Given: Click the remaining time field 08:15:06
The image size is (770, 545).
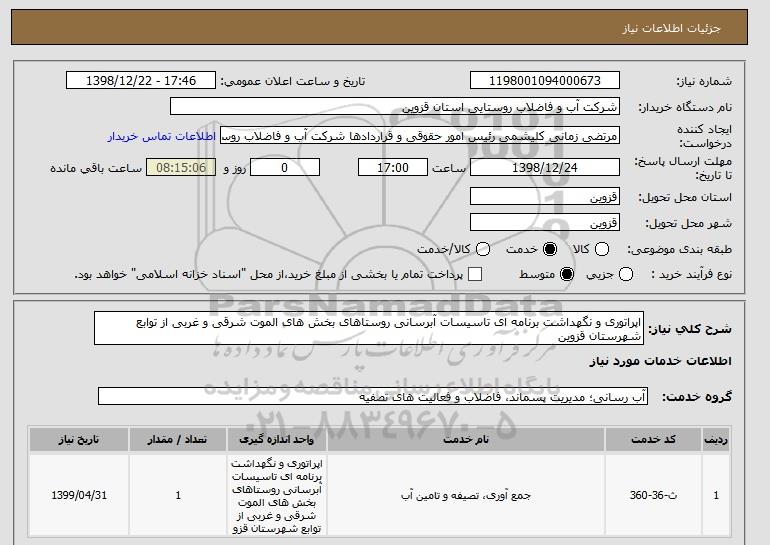Looking at the screenshot, I should point(181,167).
